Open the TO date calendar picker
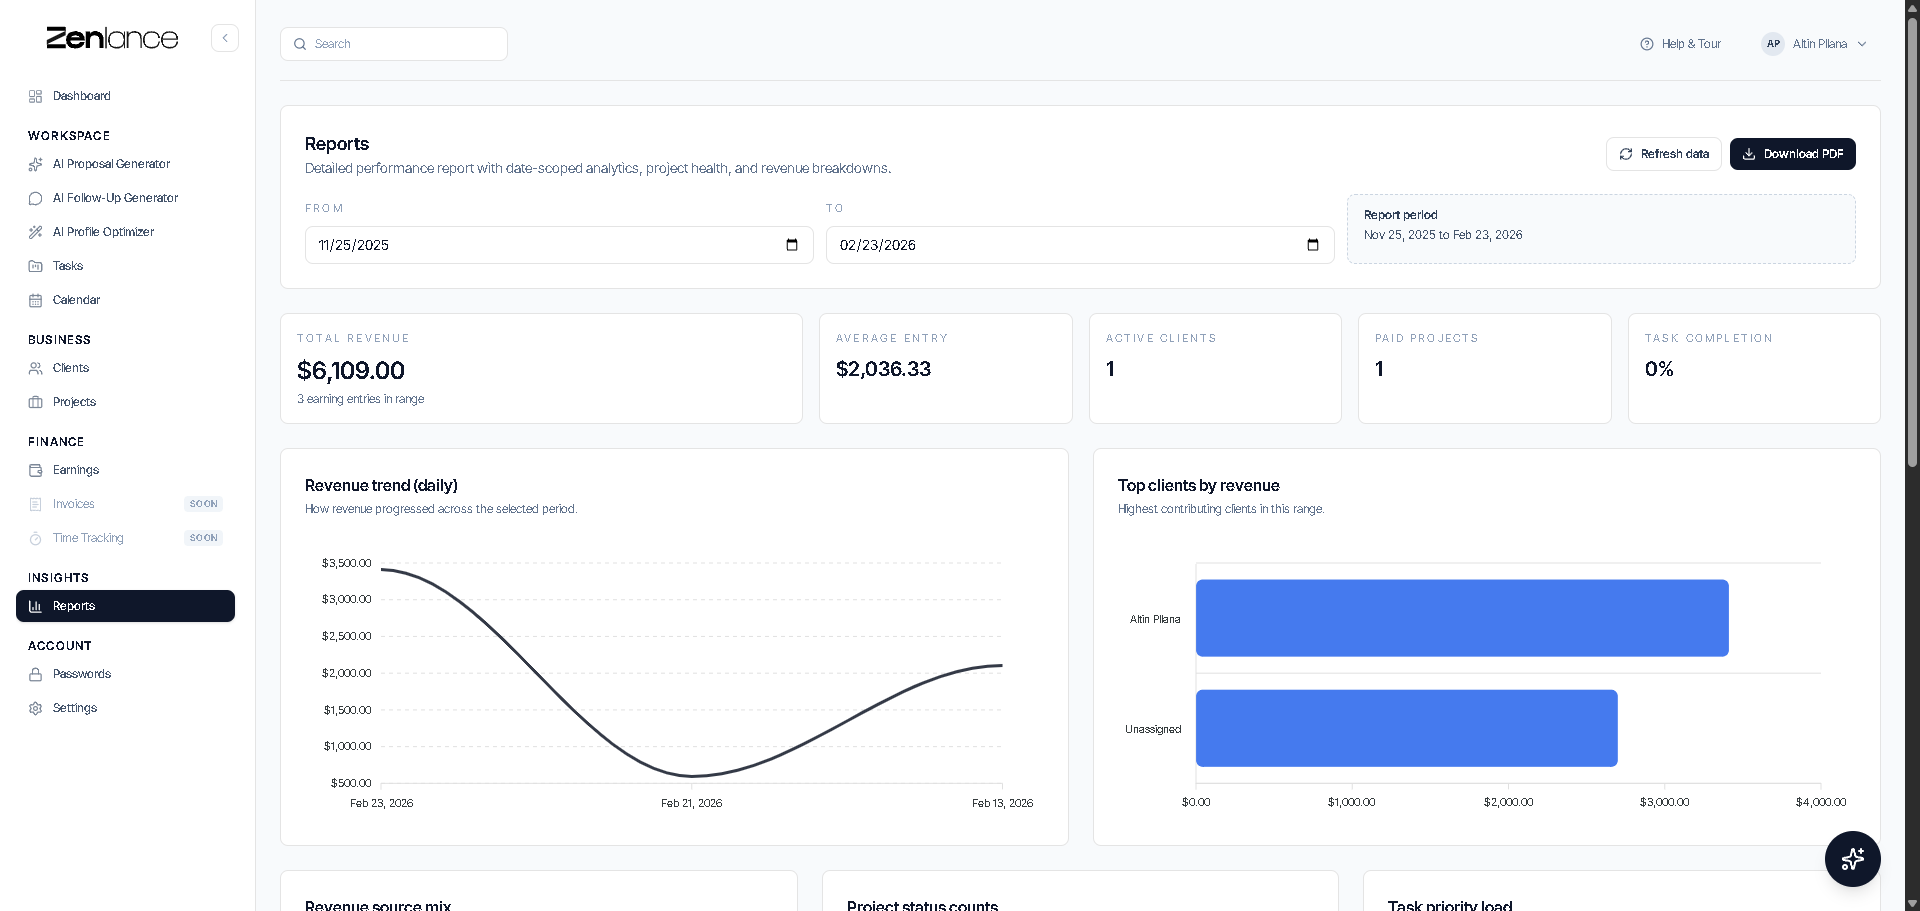1920x911 pixels. pos(1313,245)
